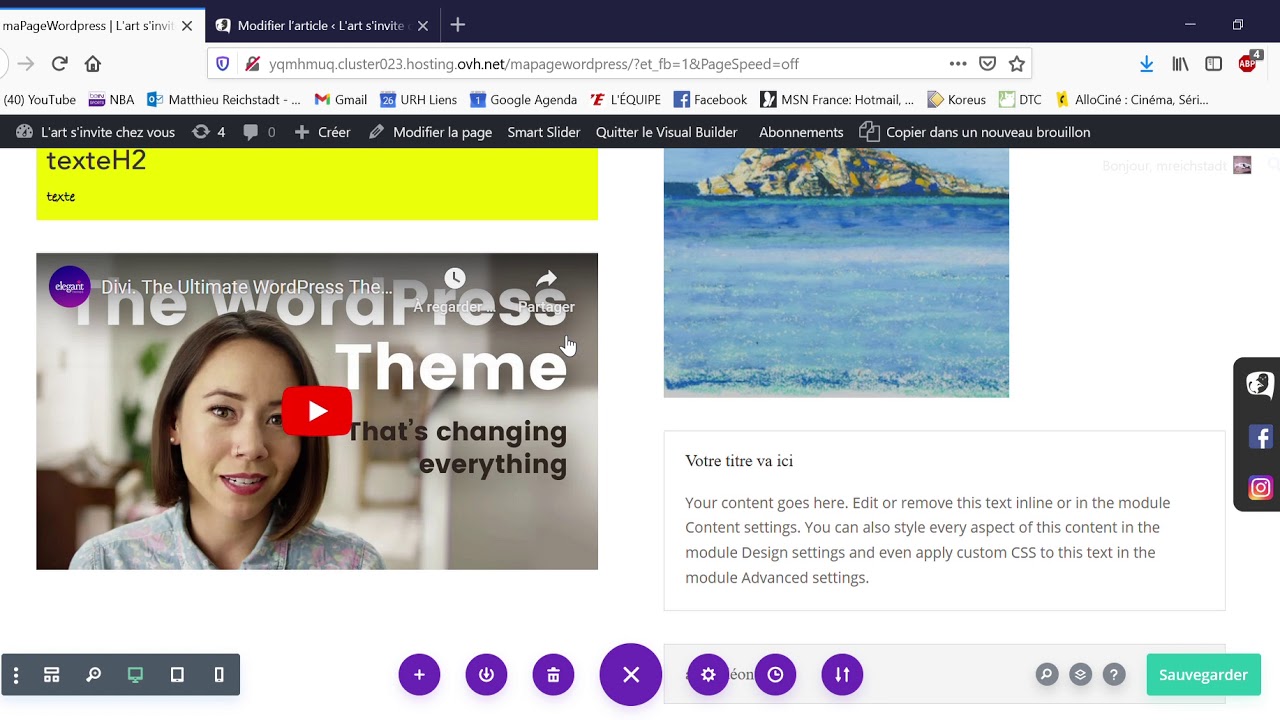Select desktop preview mode
The width and height of the screenshot is (1280, 720).
pyautogui.click(x=135, y=675)
